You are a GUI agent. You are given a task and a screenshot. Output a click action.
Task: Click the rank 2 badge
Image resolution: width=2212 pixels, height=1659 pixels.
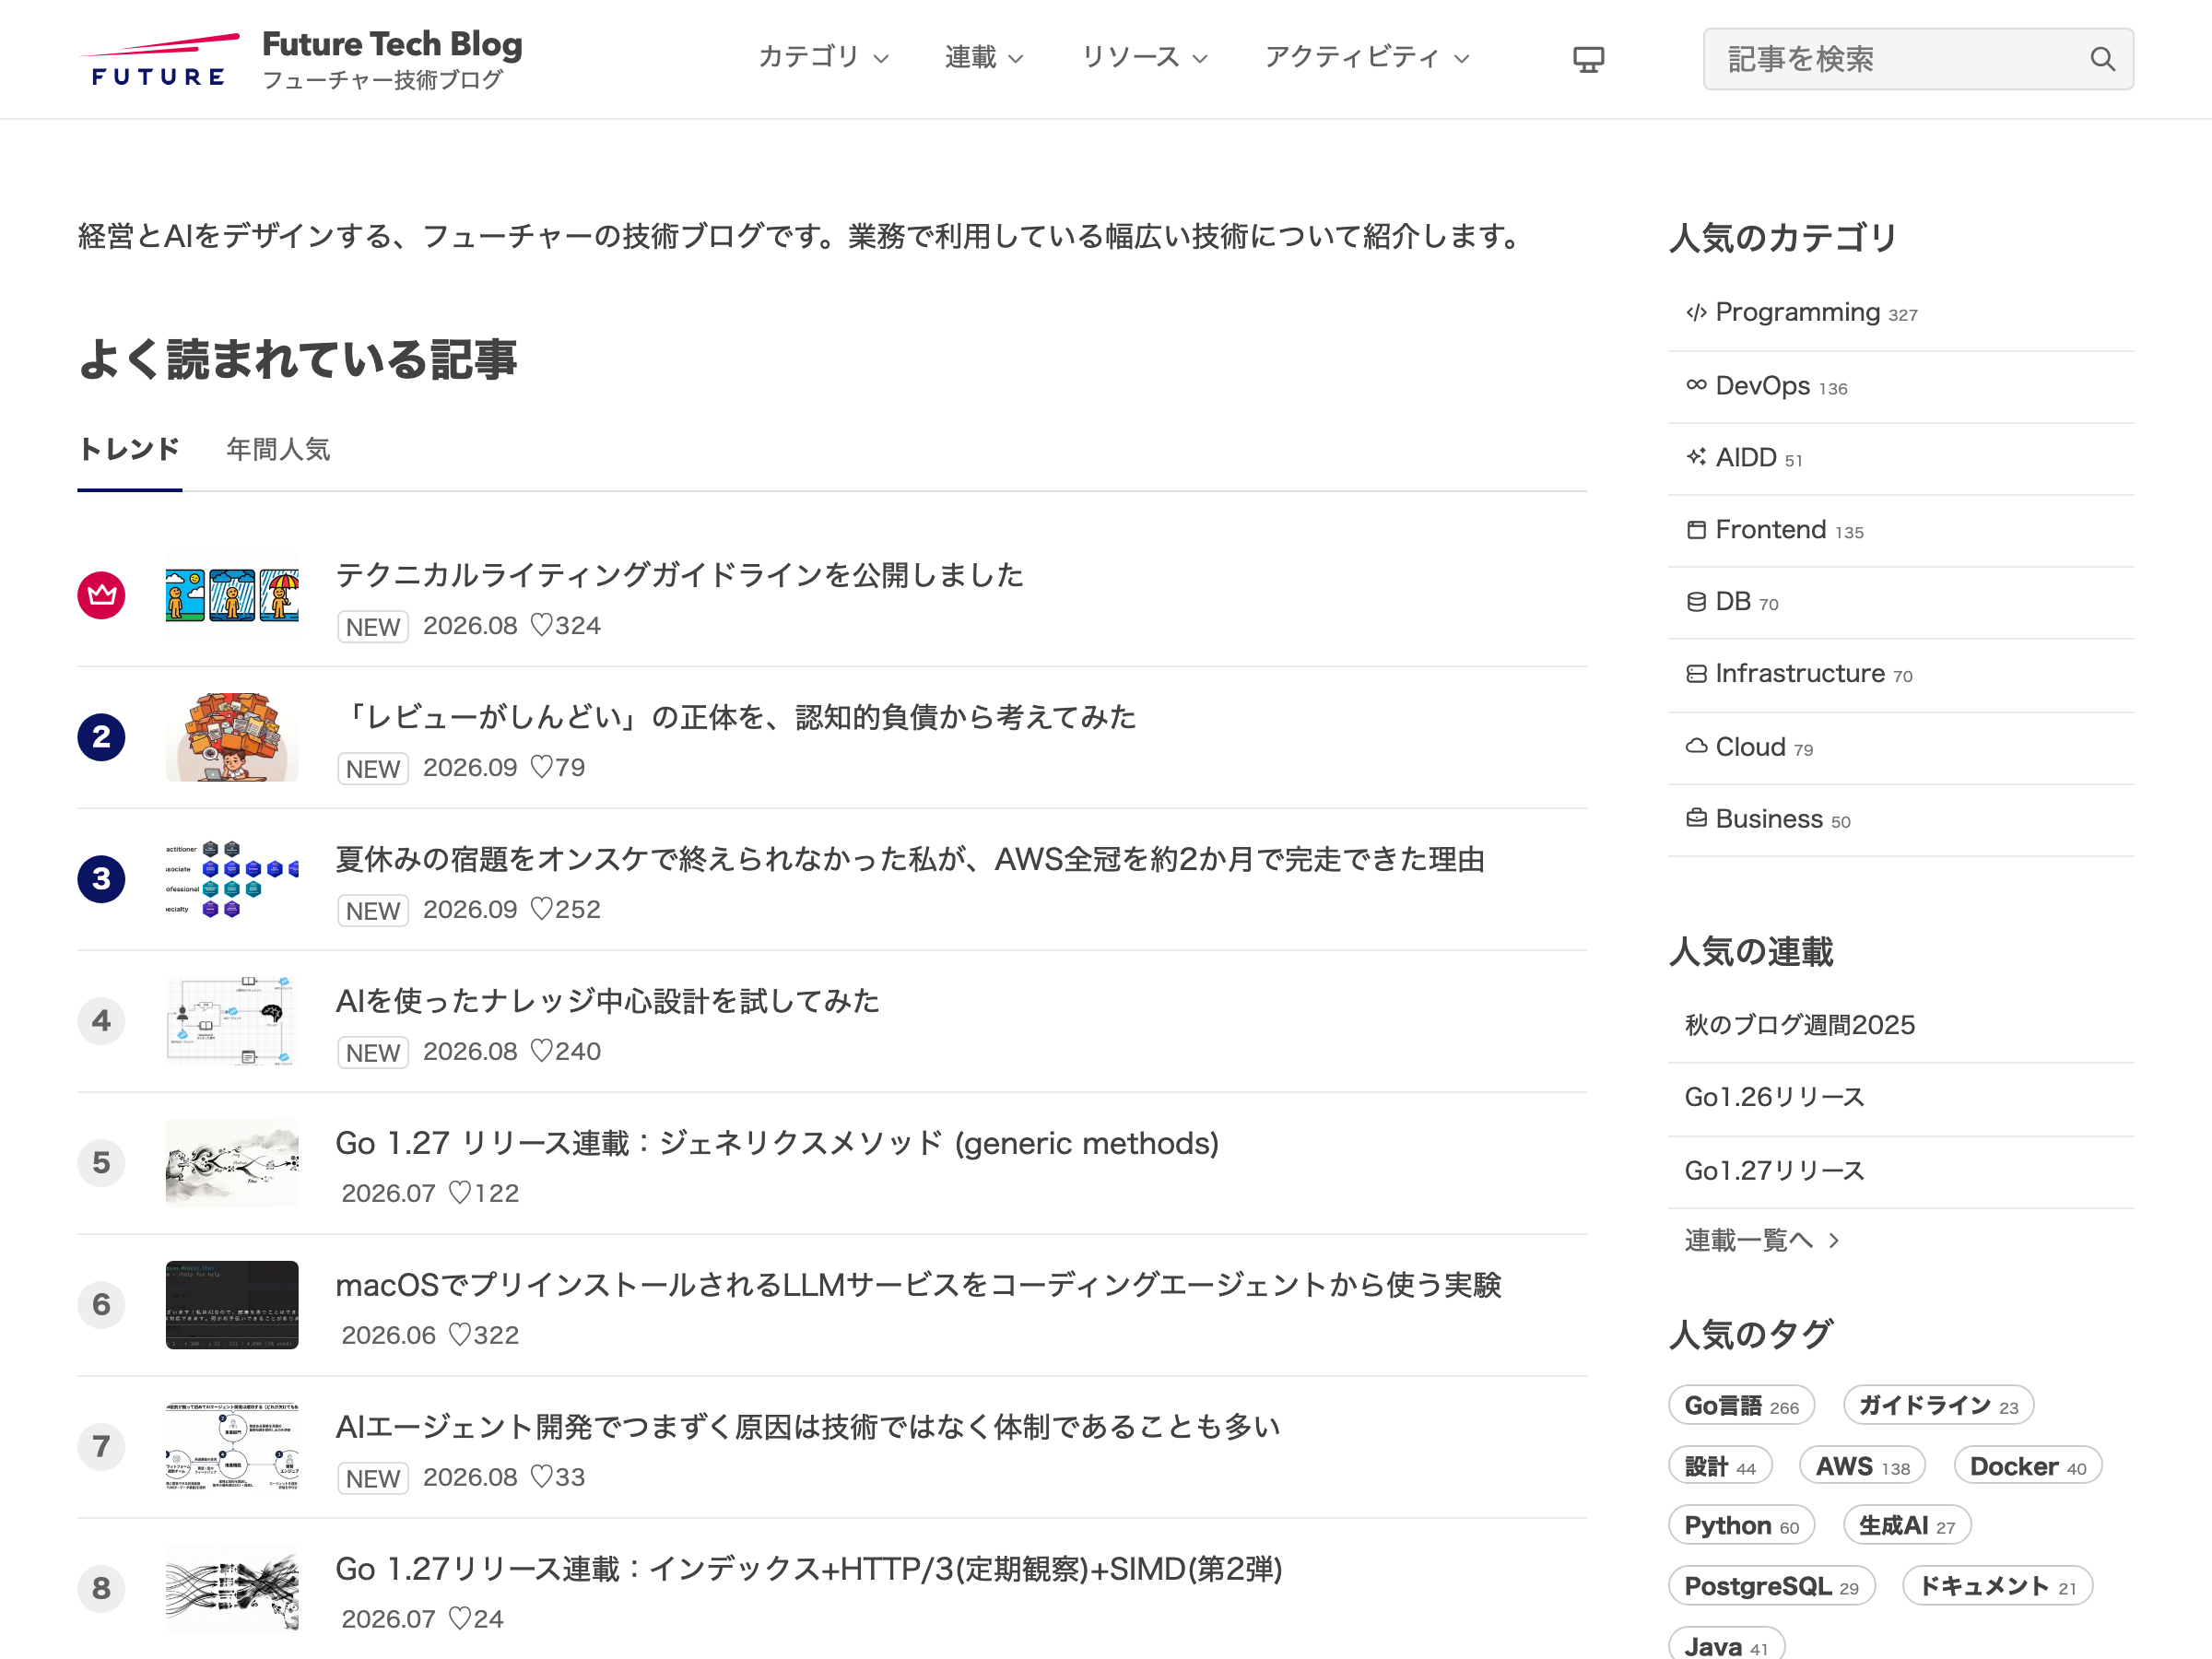101,737
